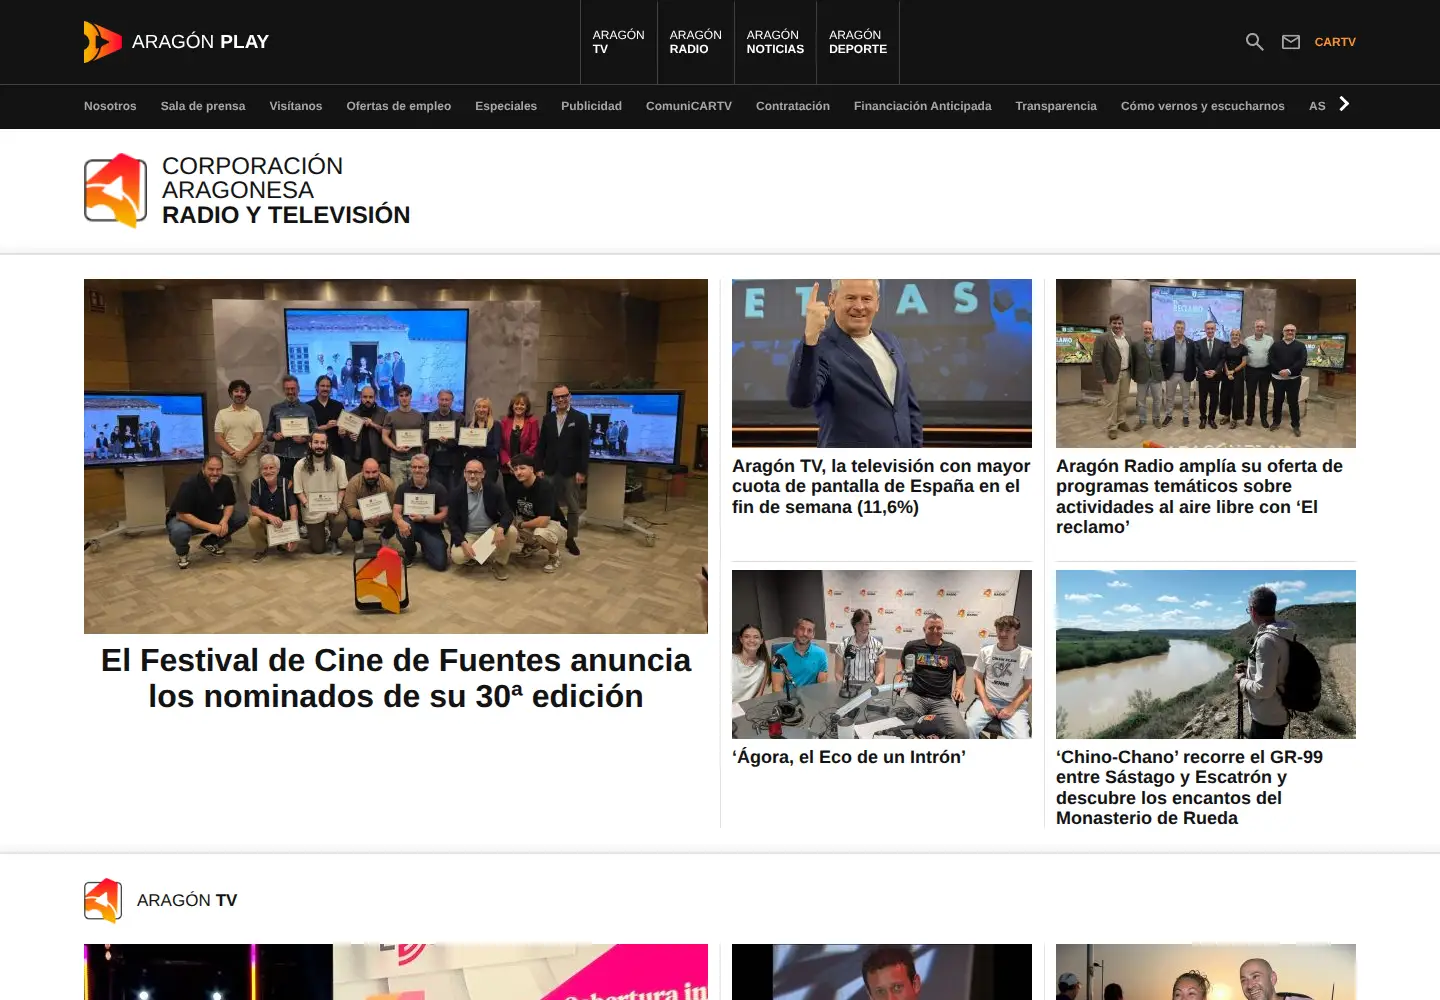Click the Corporación Aragonesa Radio y Televisión title
Viewport: 1440px width, 1000px height.
(286, 190)
